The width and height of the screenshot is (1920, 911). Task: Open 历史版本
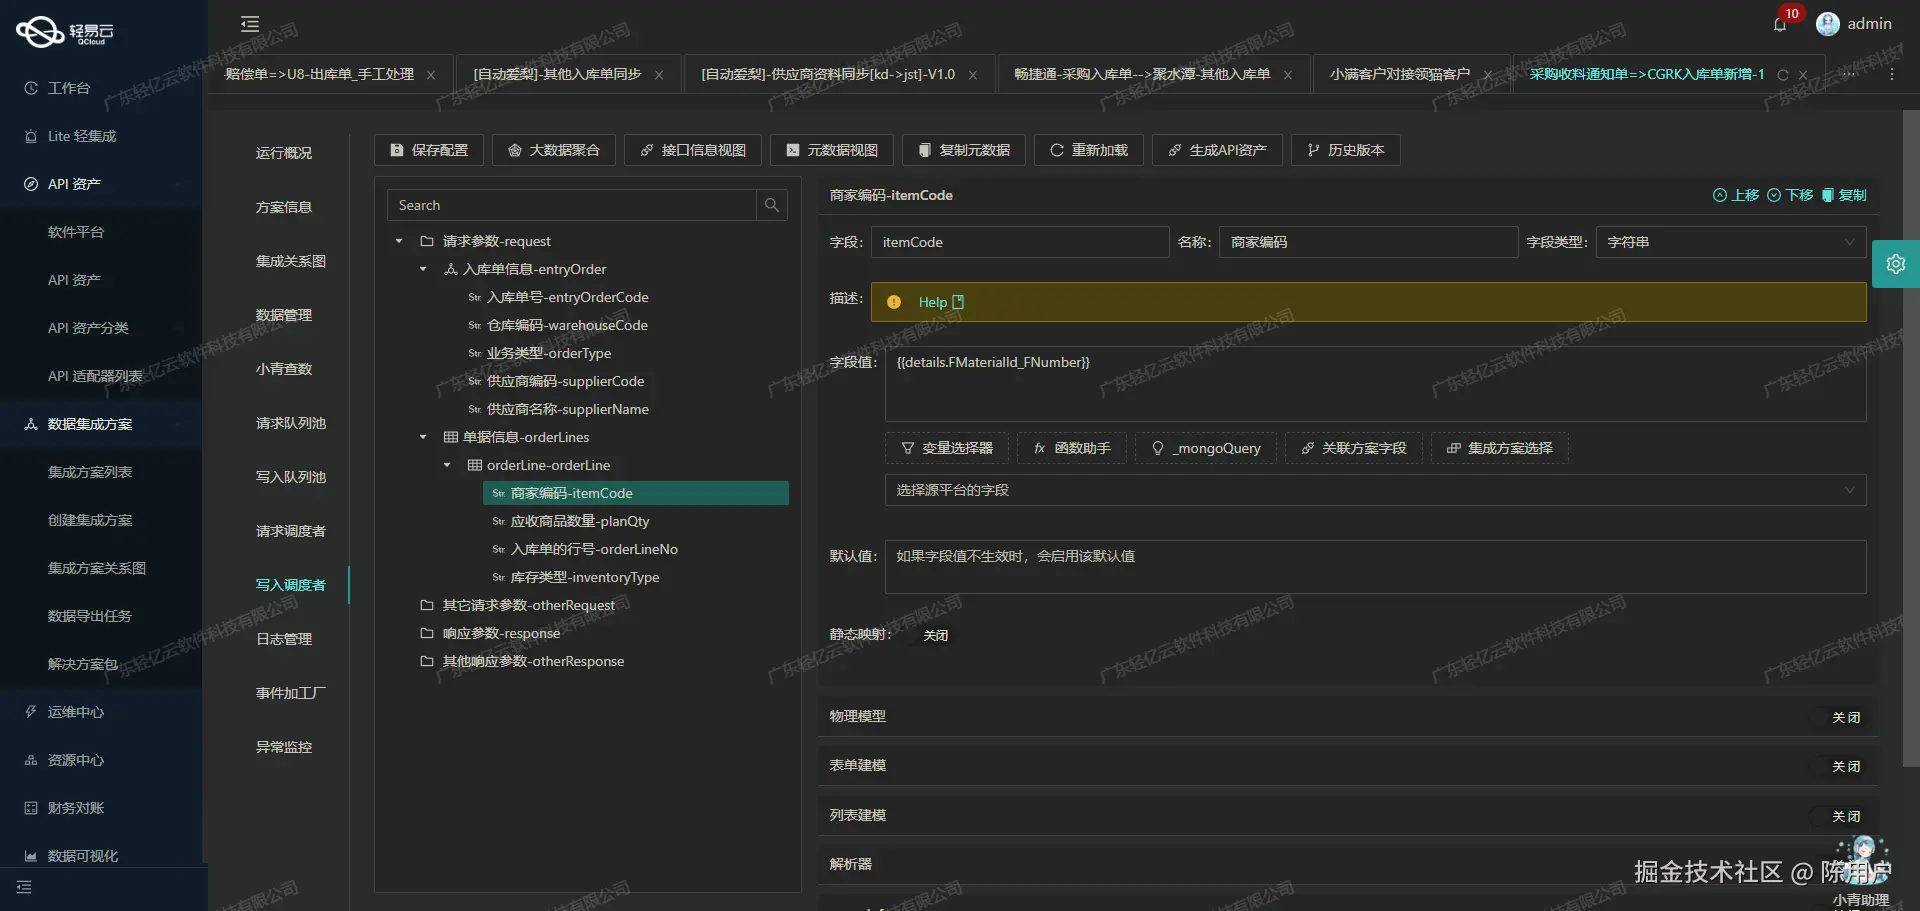point(1346,150)
